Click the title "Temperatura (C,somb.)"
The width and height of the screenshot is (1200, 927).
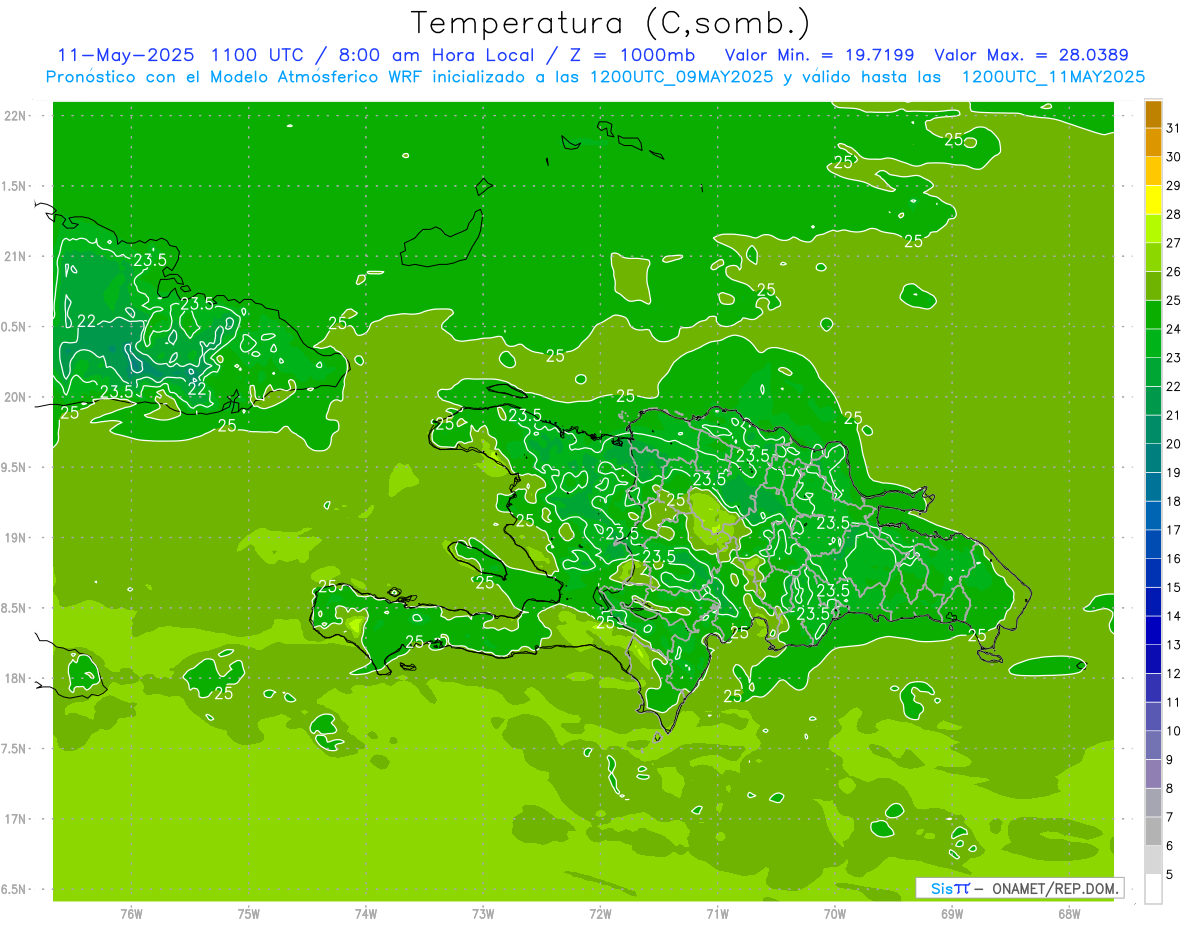click(x=610, y=24)
